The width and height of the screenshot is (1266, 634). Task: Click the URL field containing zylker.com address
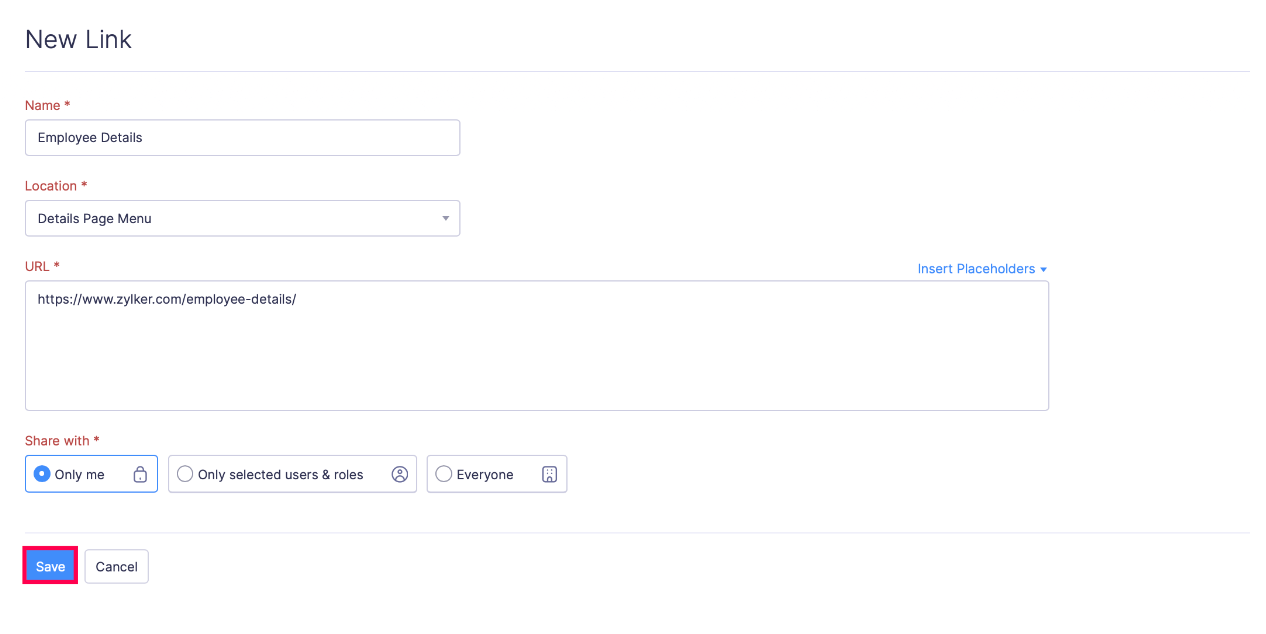coord(536,345)
